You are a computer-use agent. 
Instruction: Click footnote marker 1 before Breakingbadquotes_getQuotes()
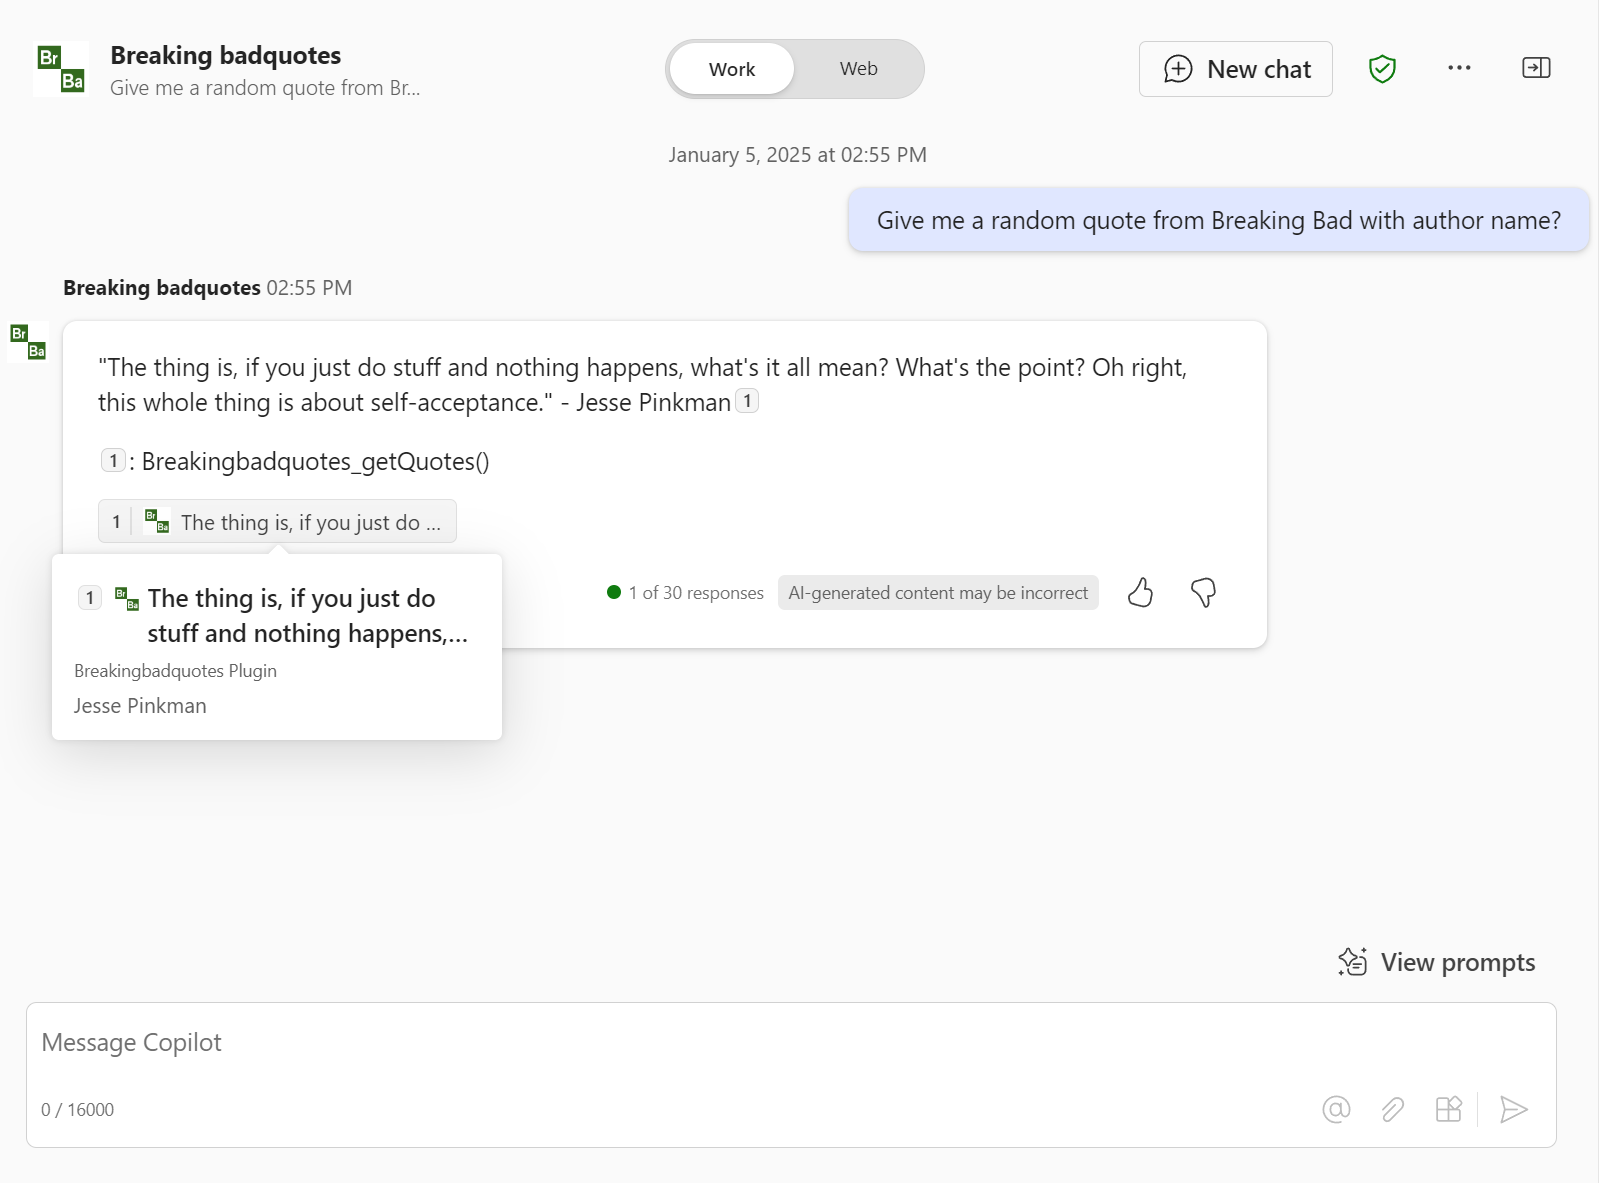113,460
